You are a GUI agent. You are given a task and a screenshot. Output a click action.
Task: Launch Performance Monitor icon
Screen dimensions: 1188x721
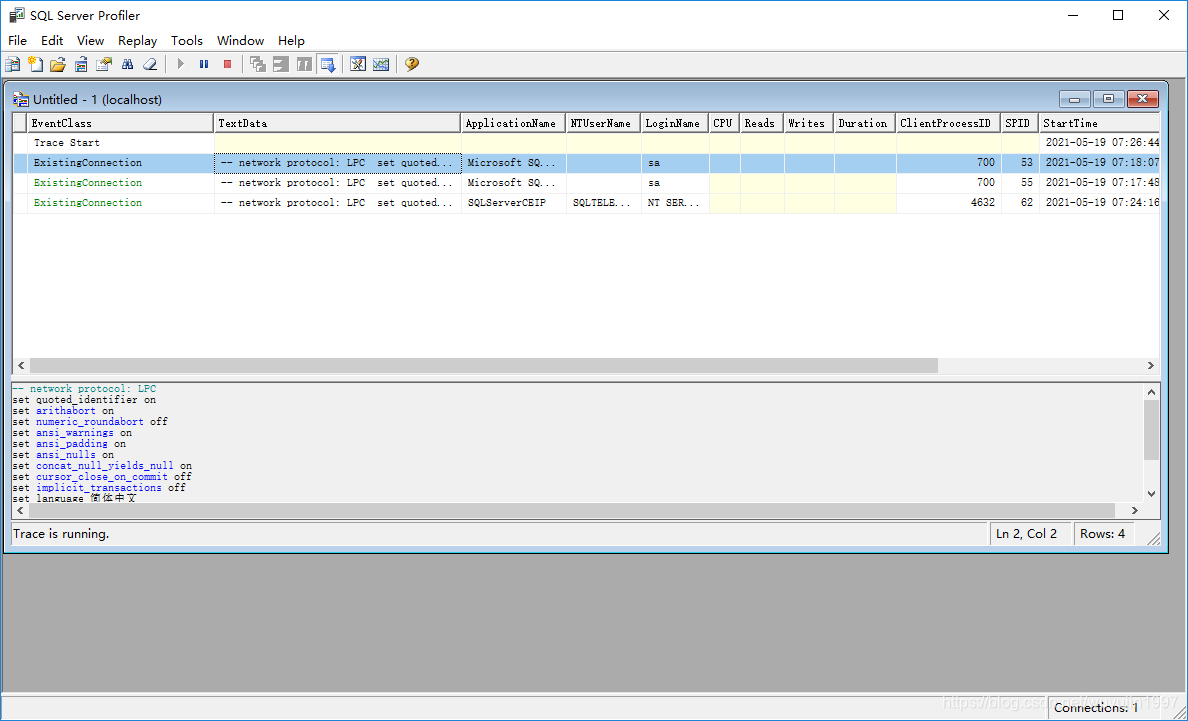tap(381, 64)
